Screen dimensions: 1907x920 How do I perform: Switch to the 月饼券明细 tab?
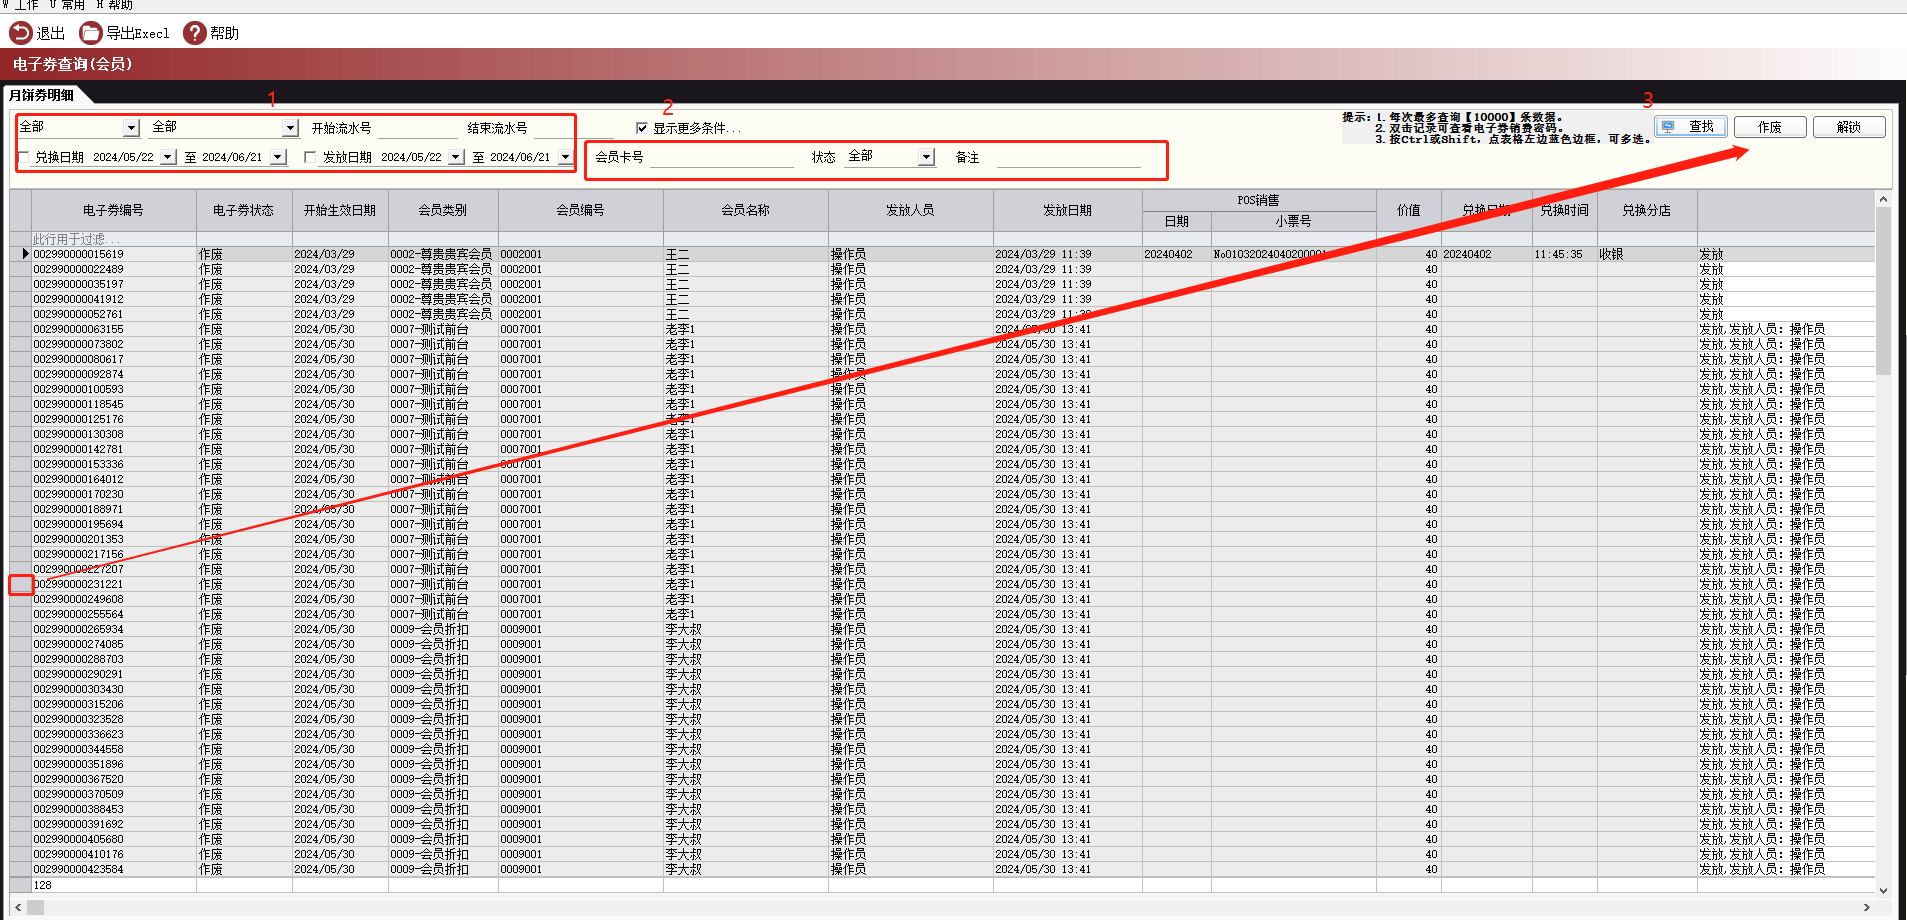coord(42,95)
